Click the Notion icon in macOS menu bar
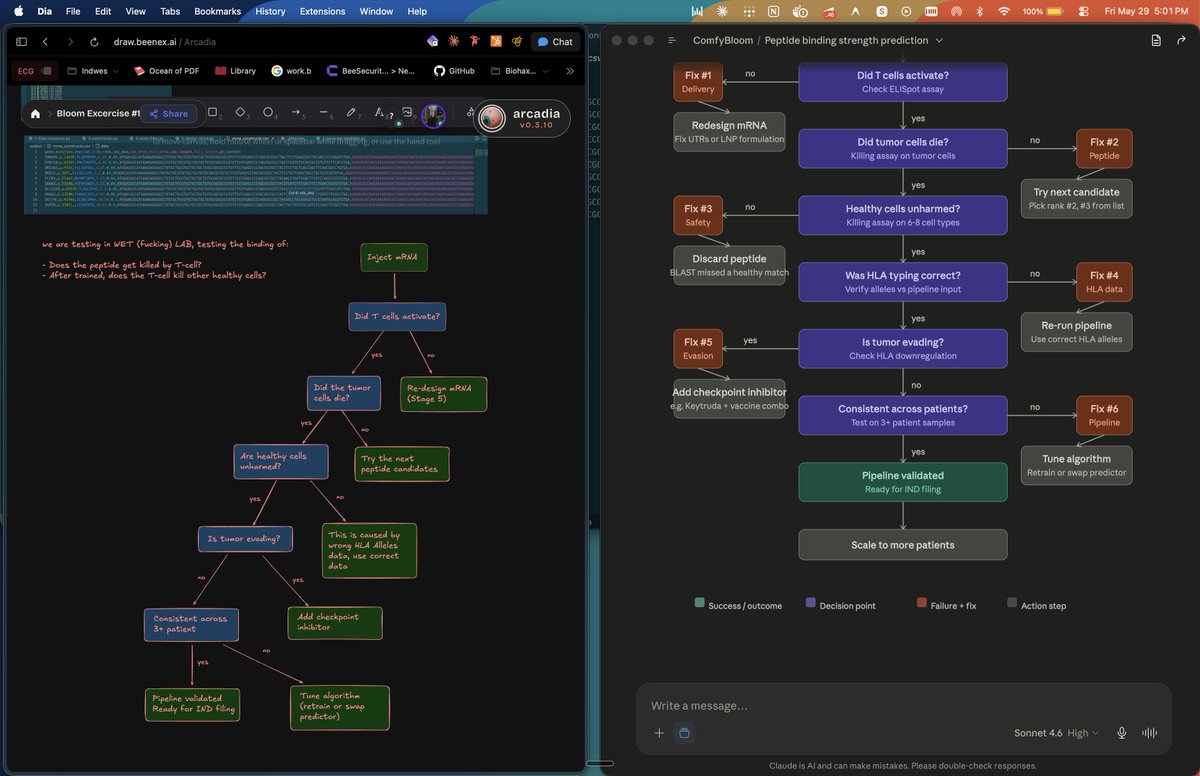This screenshot has width=1200, height=776. pos(773,11)
